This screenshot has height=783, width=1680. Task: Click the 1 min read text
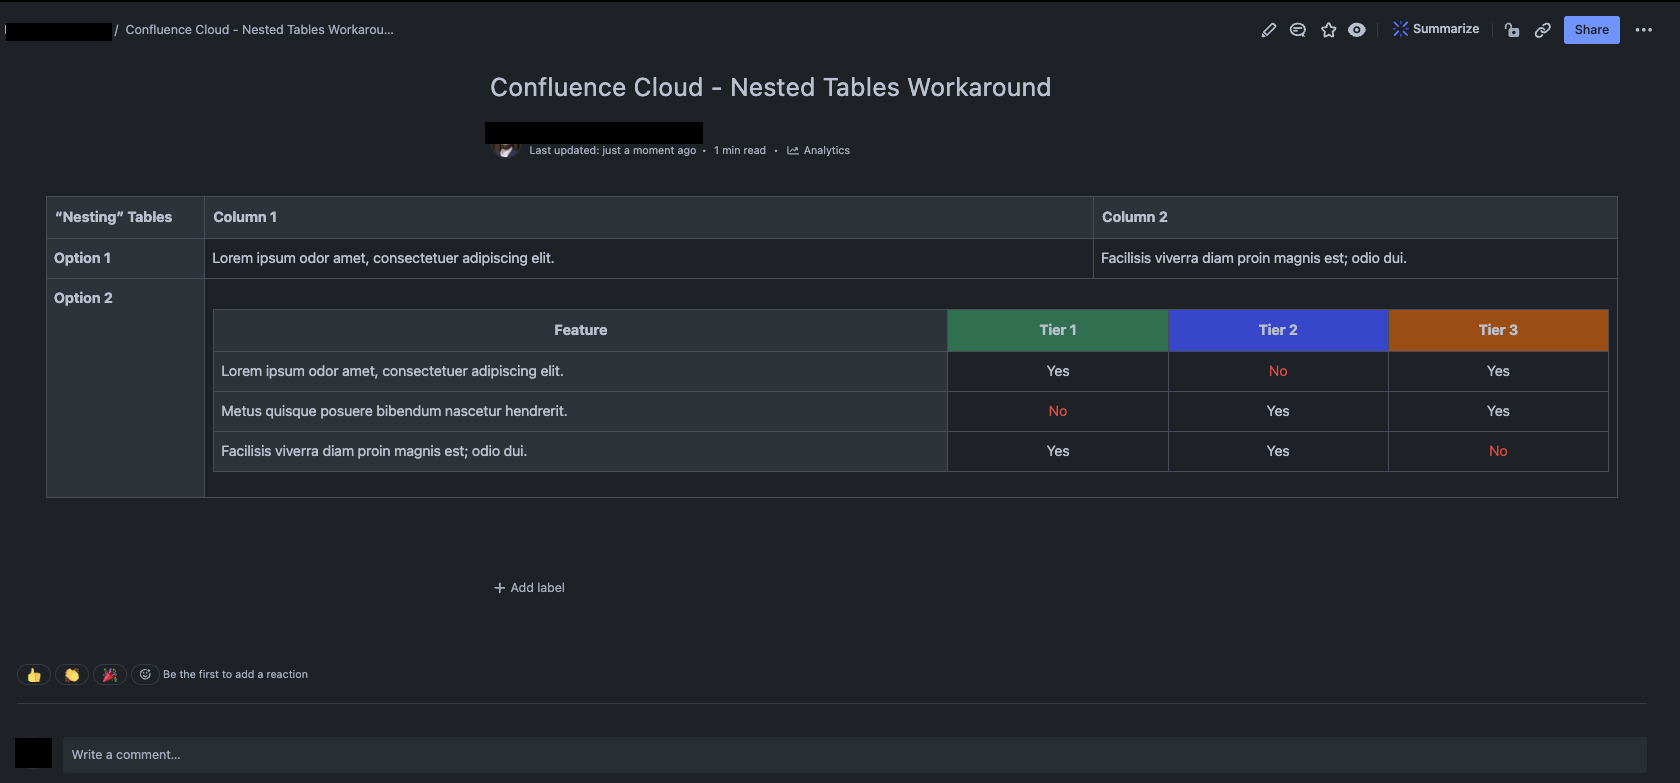tap(740, 151)
